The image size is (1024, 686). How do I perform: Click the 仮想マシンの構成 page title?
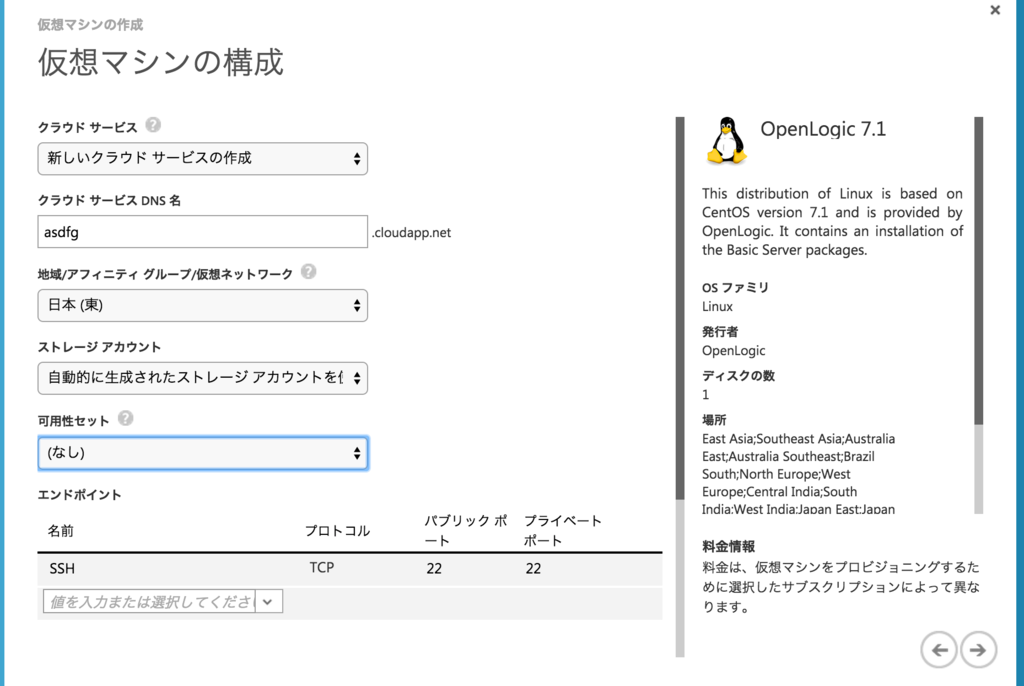coord(161,62)
